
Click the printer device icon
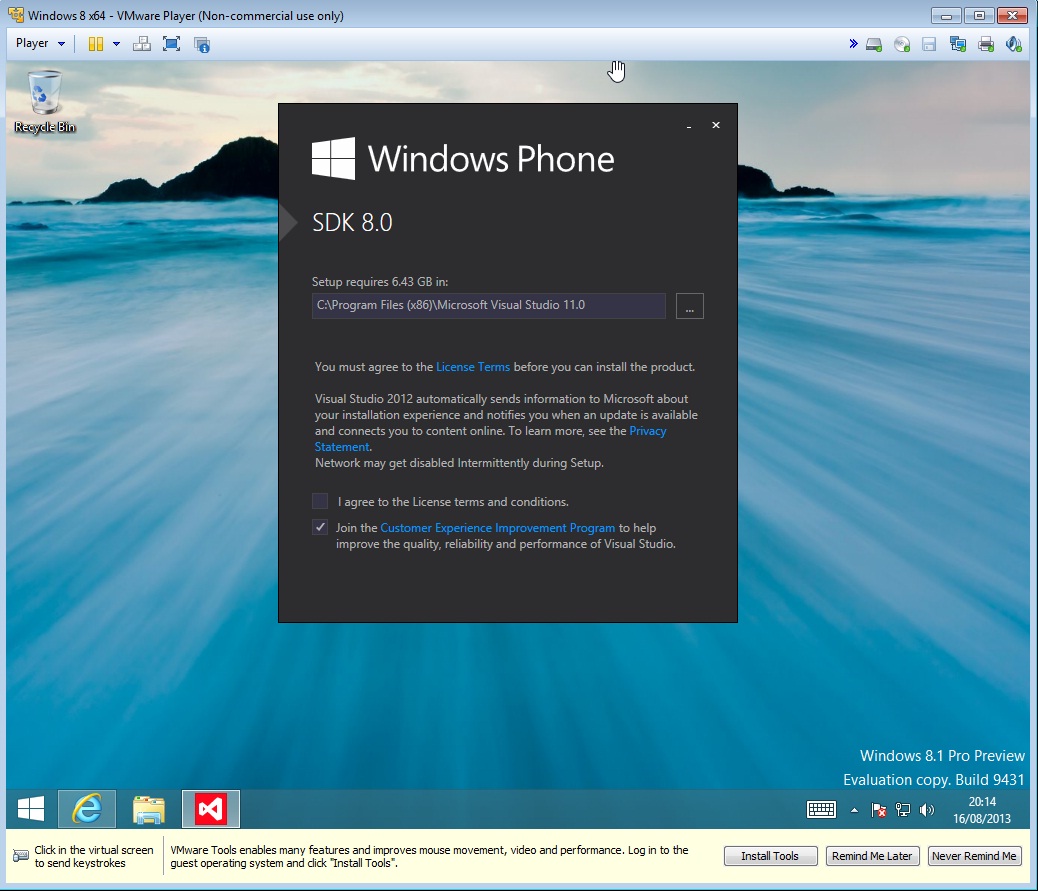click(986, 44)
